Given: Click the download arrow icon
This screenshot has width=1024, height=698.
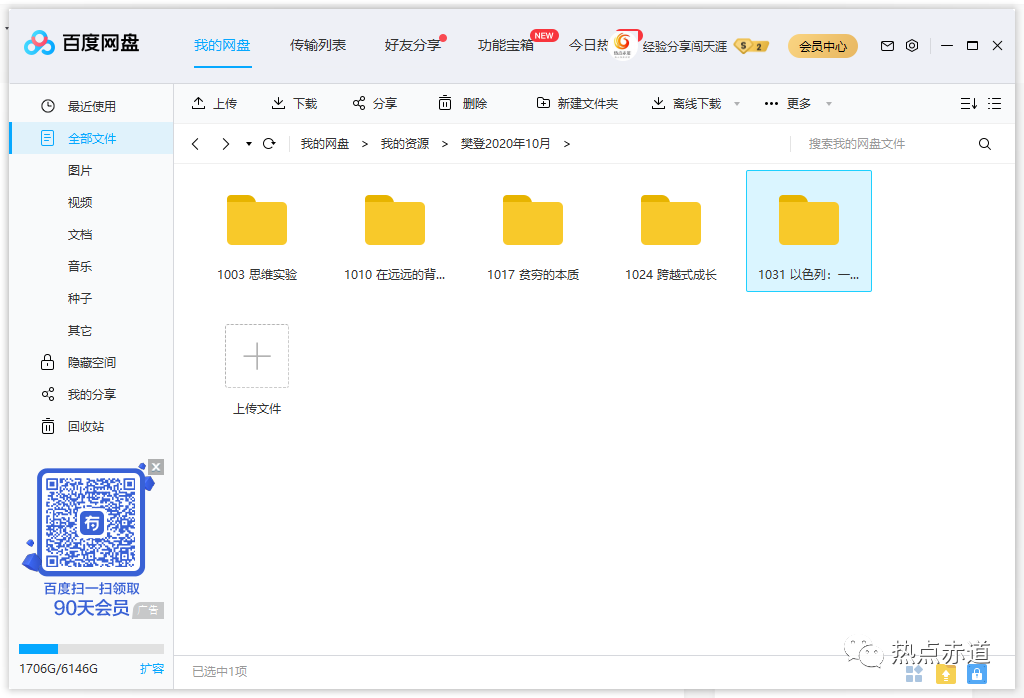Looking at the screenshot, I should click(x=278, y=103).
